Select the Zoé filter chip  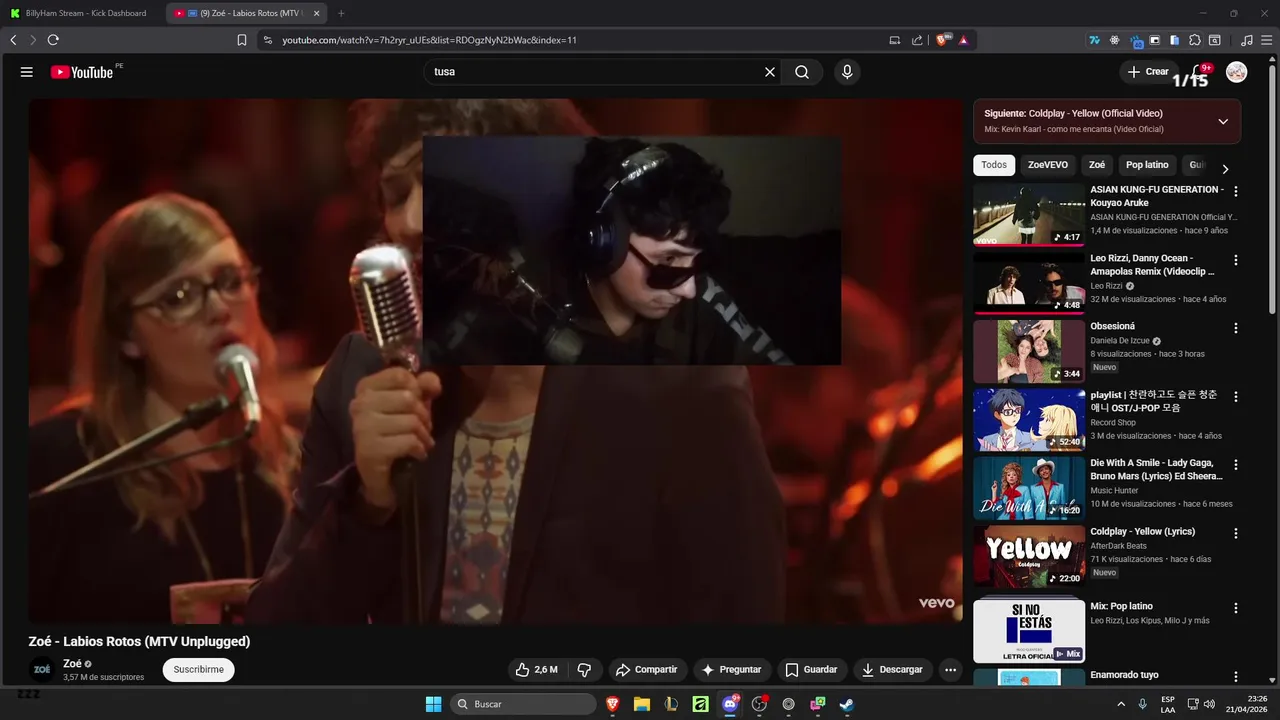click(1097, 165)
